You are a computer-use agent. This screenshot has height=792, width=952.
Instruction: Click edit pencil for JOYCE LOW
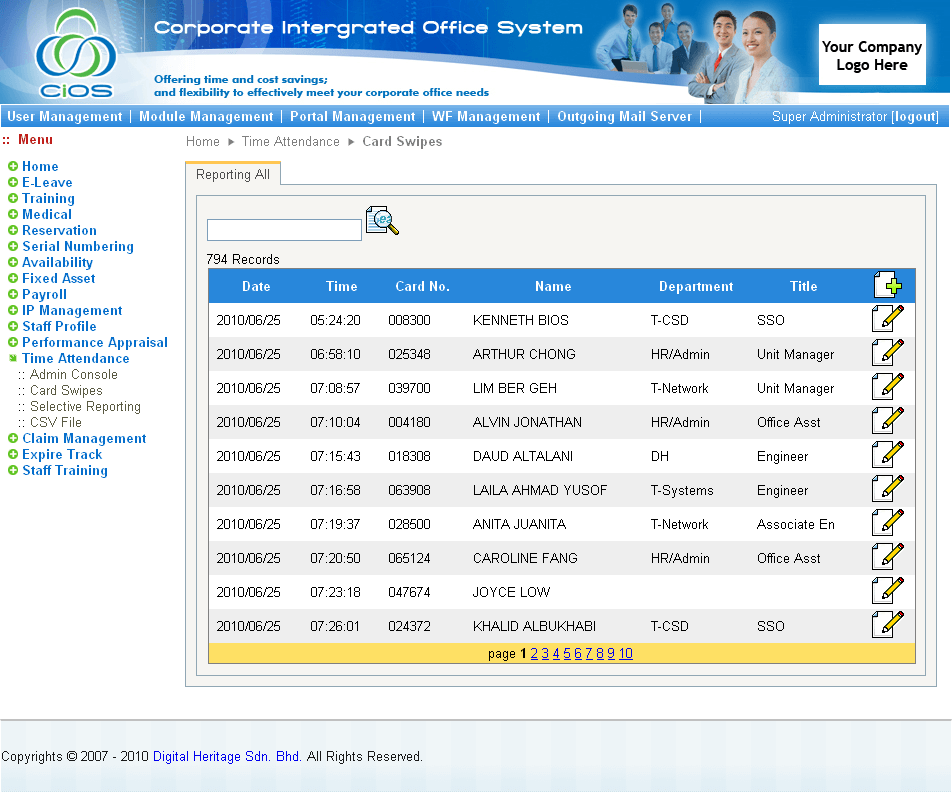[887, 592]
